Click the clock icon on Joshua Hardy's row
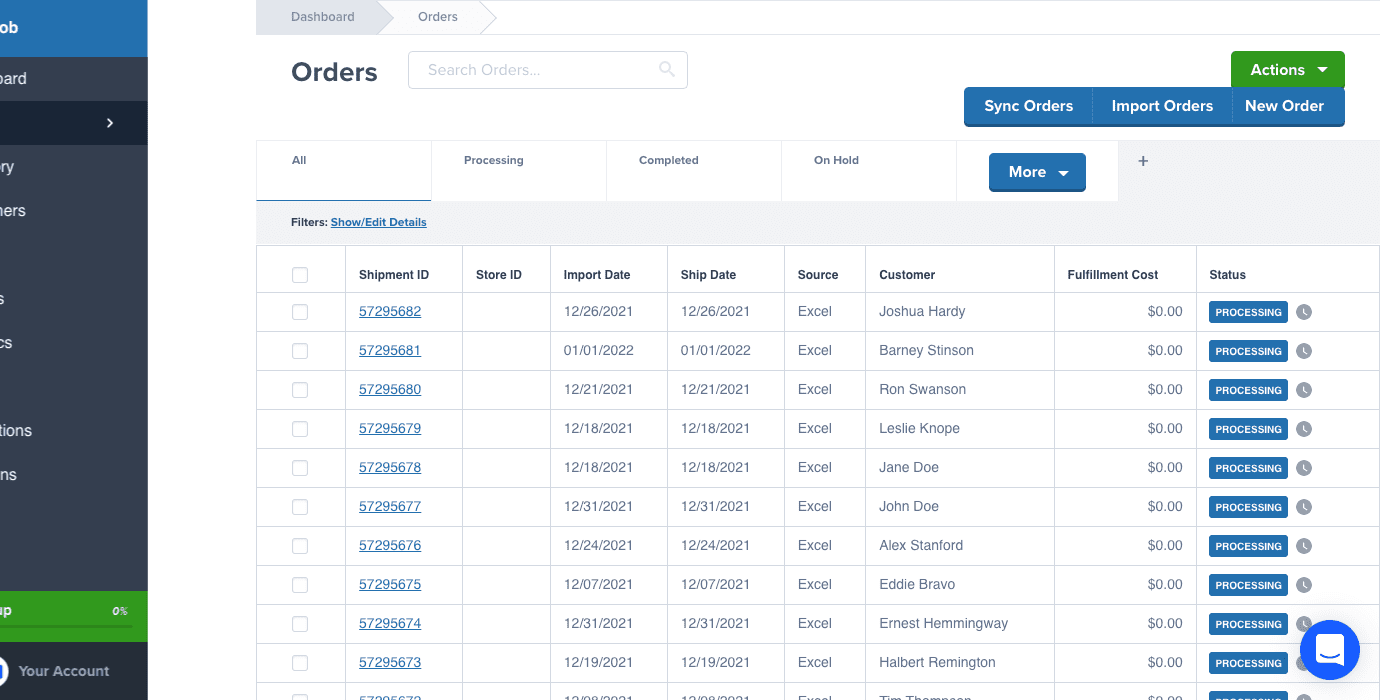Screen dimensions: 1380x700 coord(1304,311)
